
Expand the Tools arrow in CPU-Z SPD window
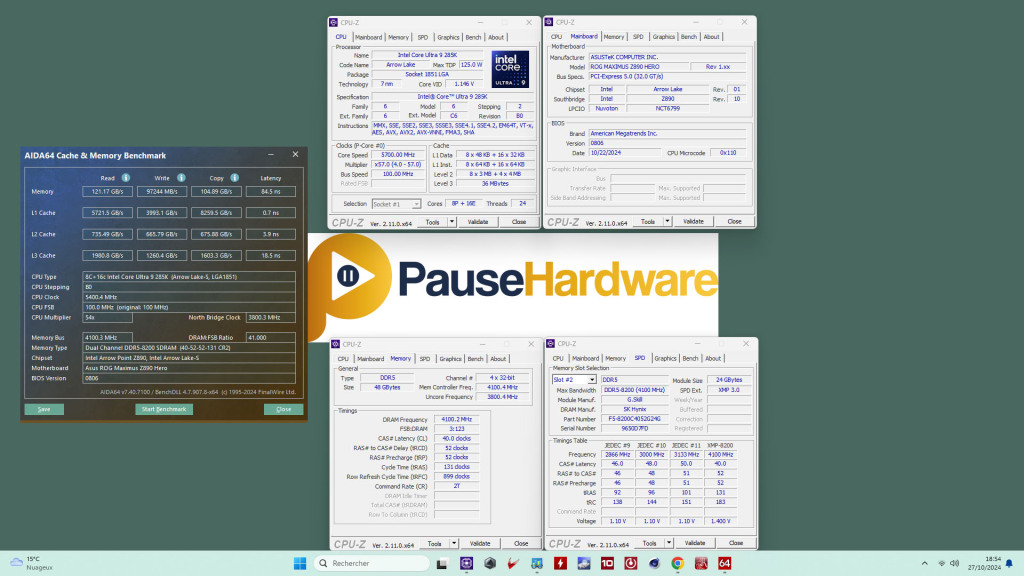[668, 543]
